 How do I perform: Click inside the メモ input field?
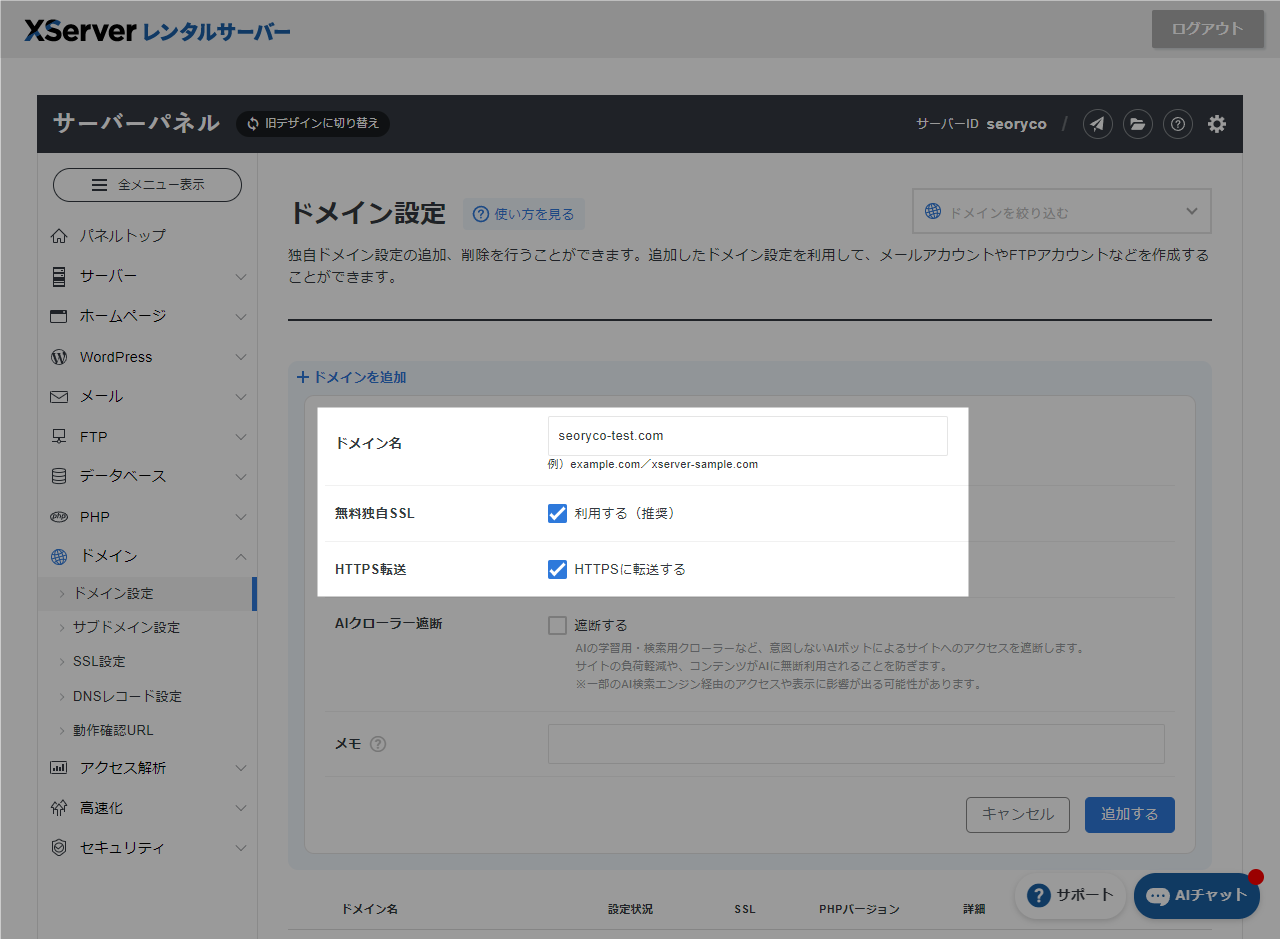(855, 743)
